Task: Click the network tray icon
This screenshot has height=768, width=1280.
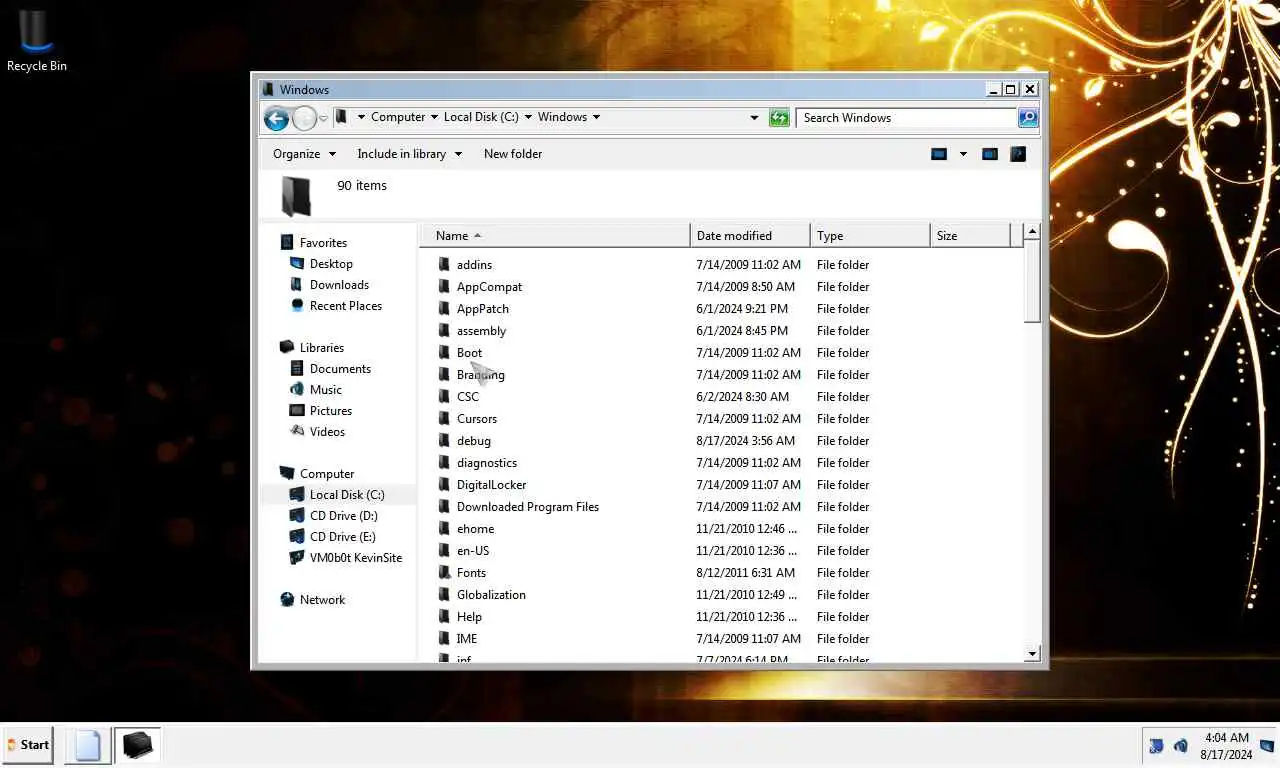Action: coord(1156,746)
